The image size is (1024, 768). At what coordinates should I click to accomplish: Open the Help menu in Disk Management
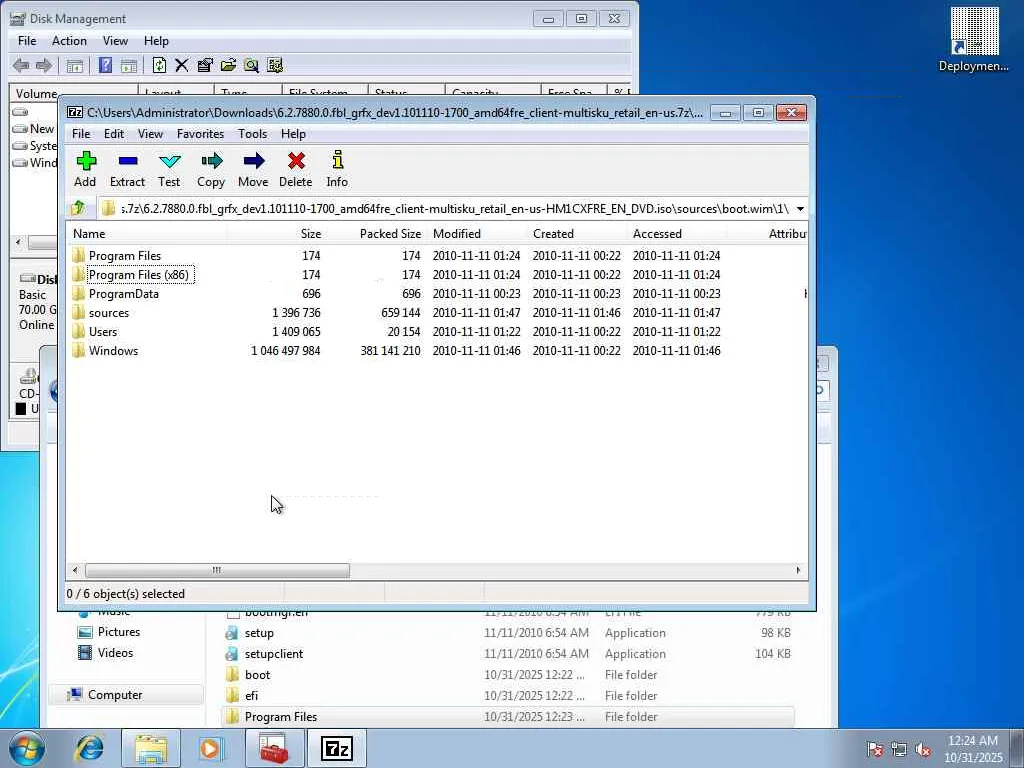click(156, 40)
